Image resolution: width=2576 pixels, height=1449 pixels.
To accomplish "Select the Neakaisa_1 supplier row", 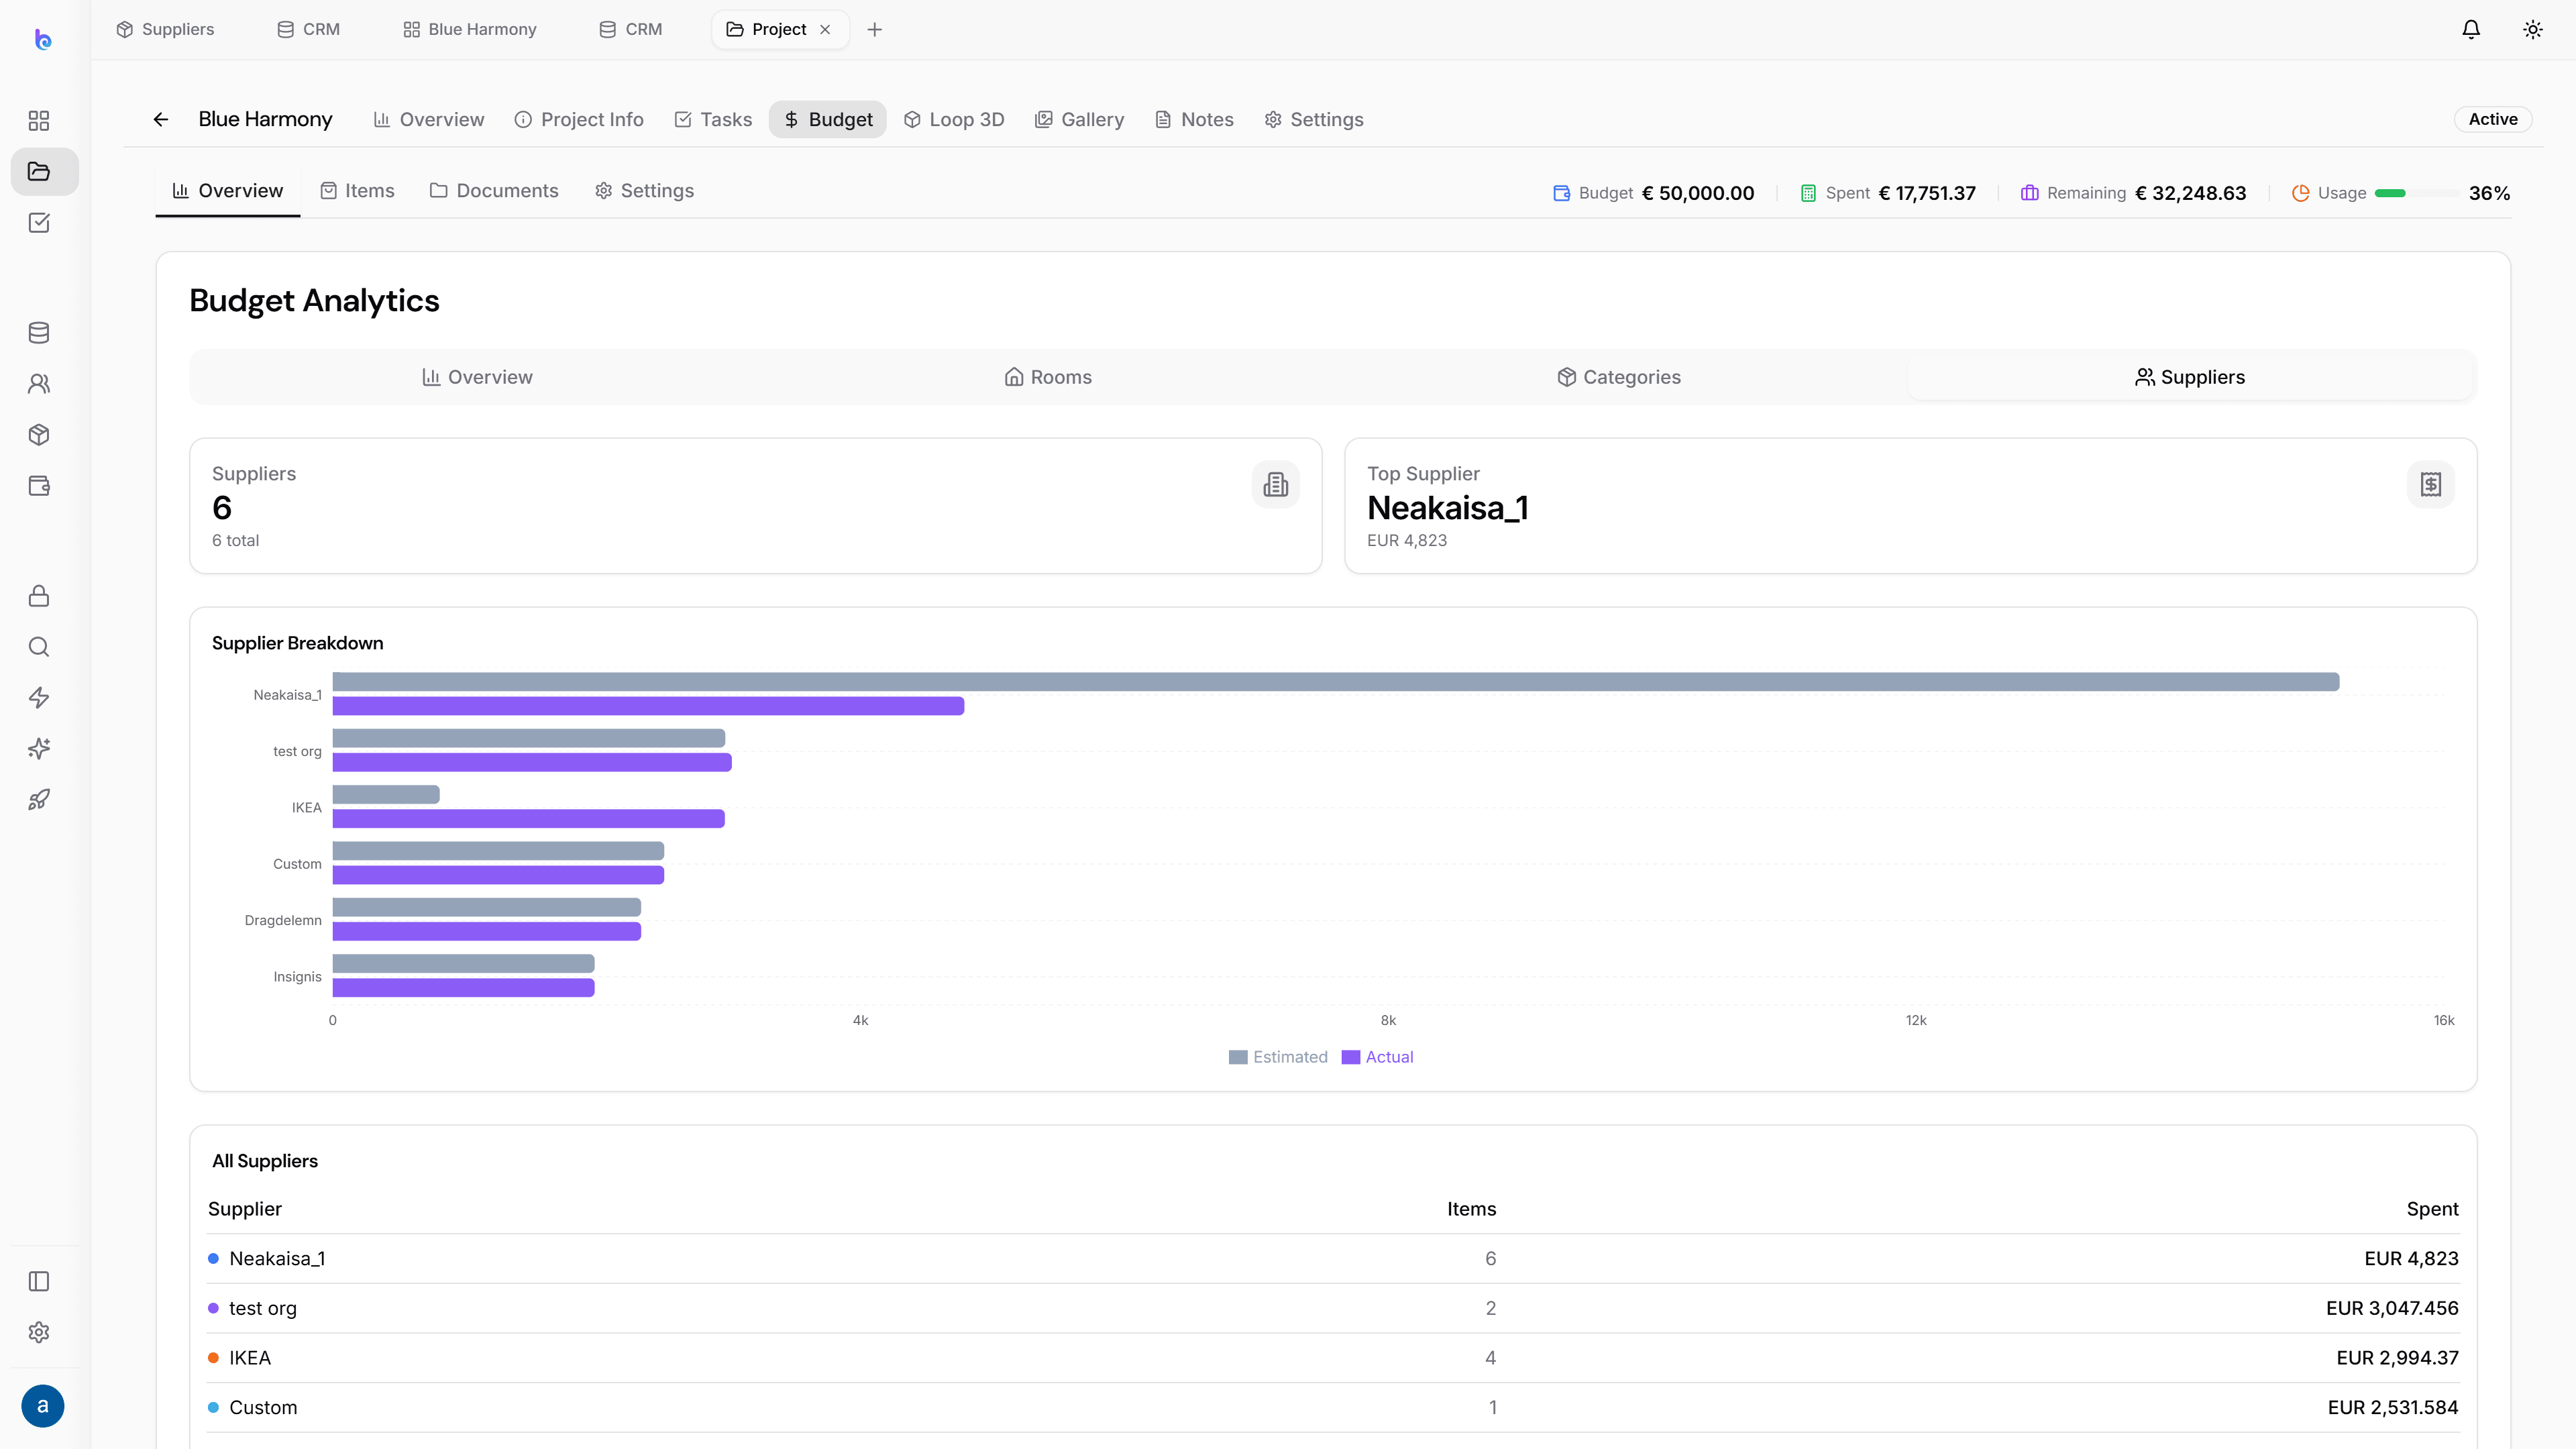I will pos(1333,1258).
